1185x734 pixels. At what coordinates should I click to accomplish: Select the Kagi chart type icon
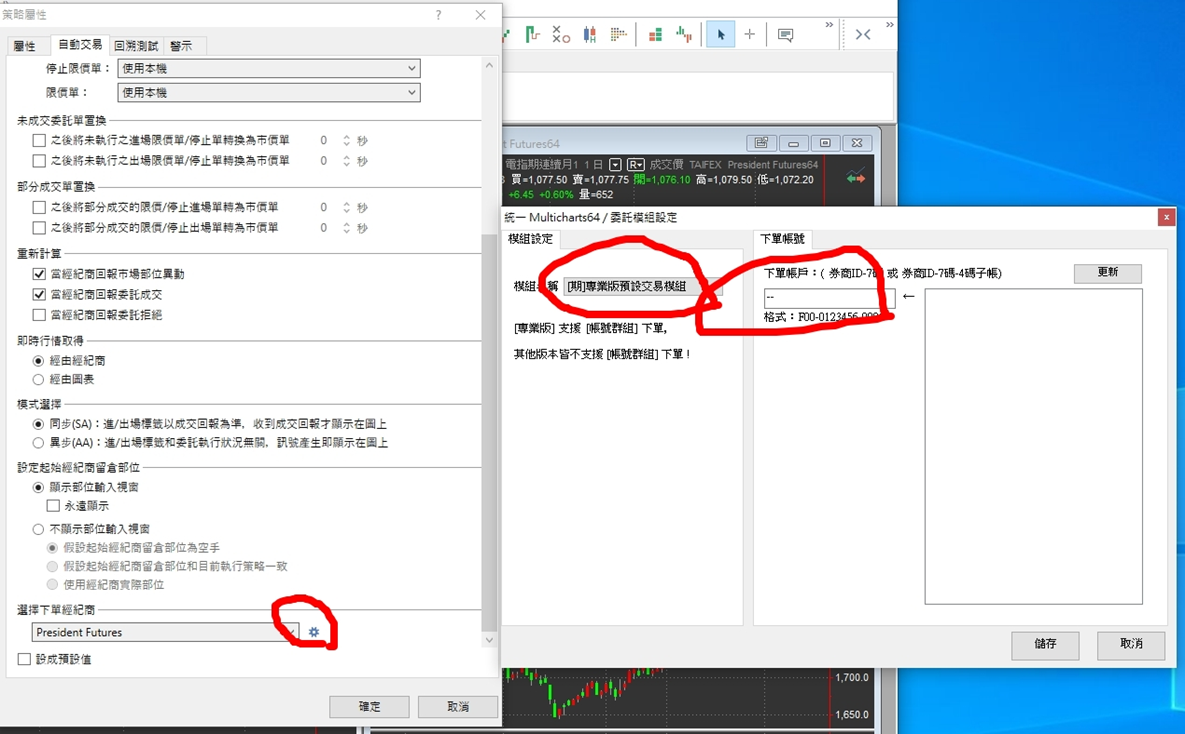pyautogui.click(x=533, y=34)
